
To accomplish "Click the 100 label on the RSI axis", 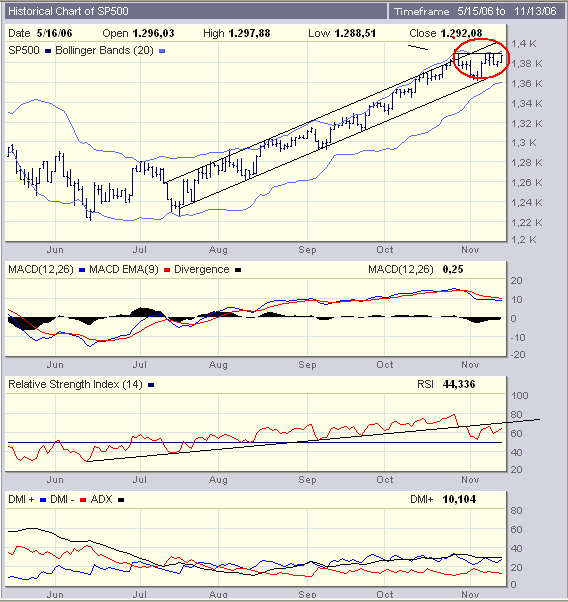I will [x=520, y=396].
